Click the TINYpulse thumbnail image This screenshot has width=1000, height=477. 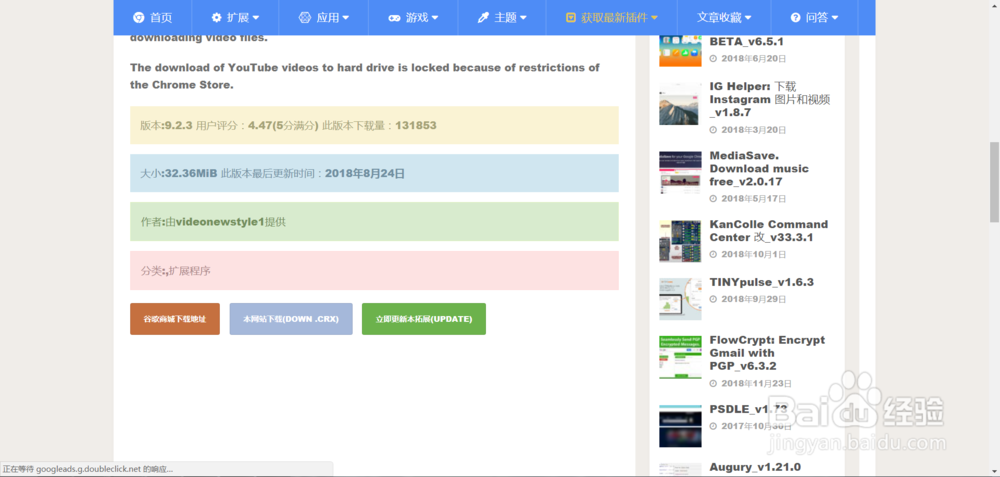[680, 299]
